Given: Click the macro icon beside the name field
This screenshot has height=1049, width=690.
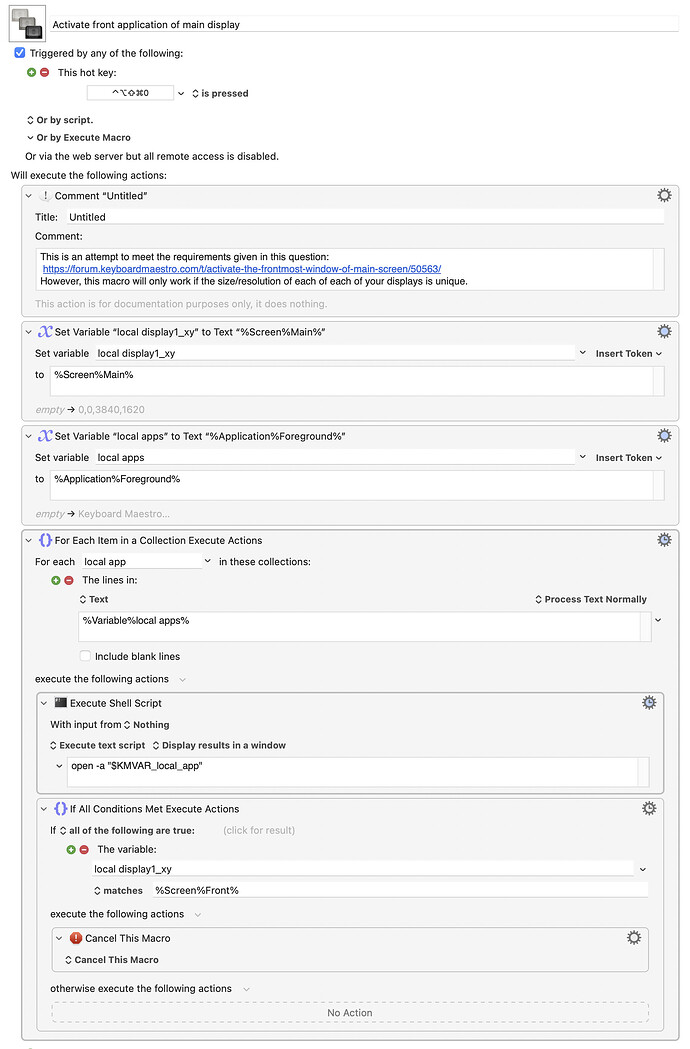Looking at the screenshot, I should [28, 22].
